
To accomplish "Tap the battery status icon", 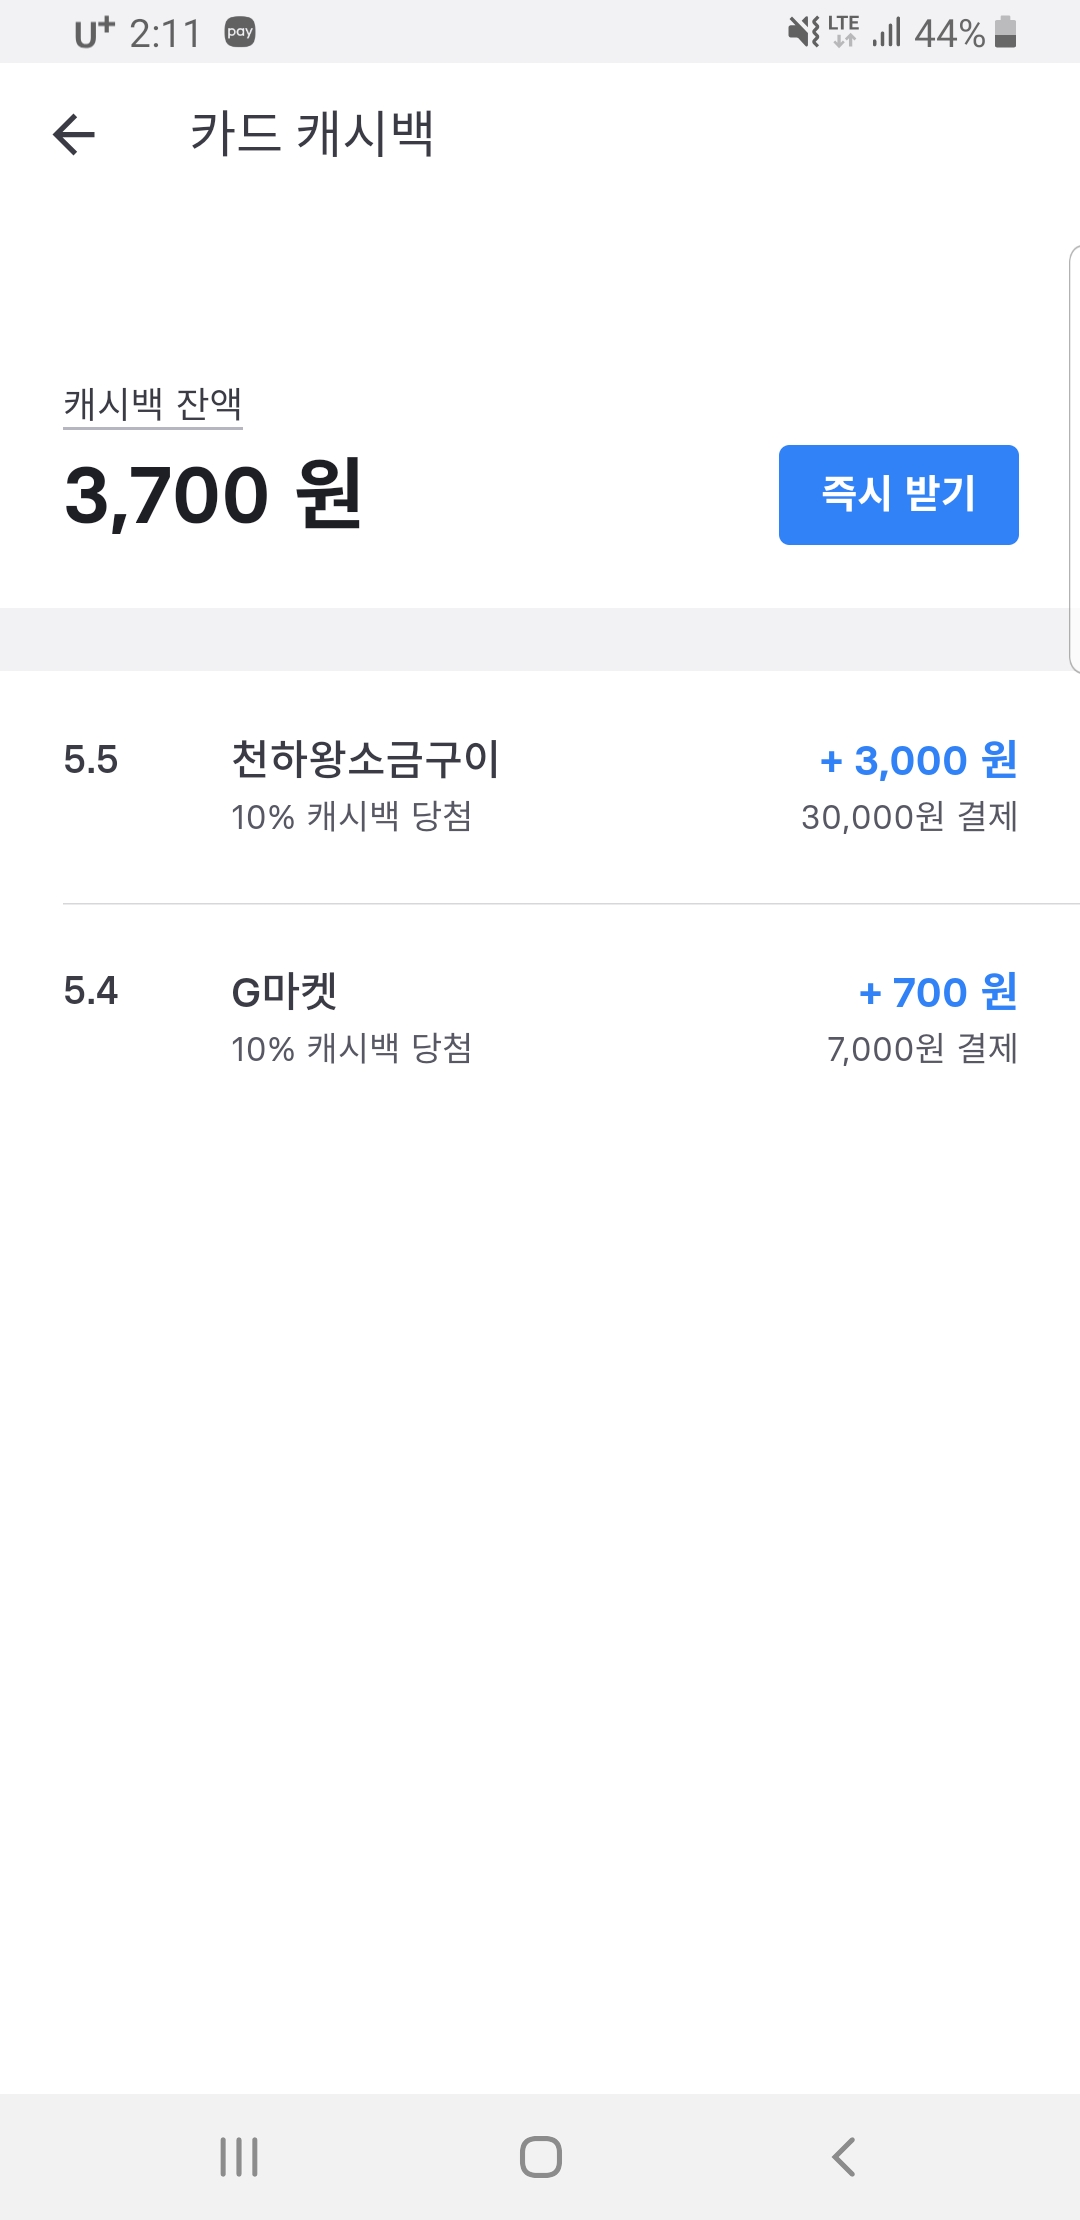I will pyautogui.click(x=1006, y=33).
